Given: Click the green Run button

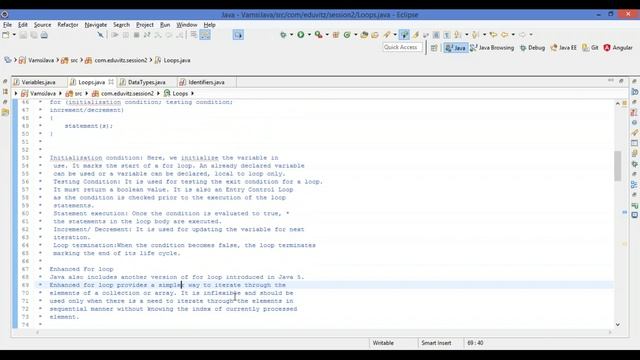Looking at the screenshot, I should [x=301, y=35].
